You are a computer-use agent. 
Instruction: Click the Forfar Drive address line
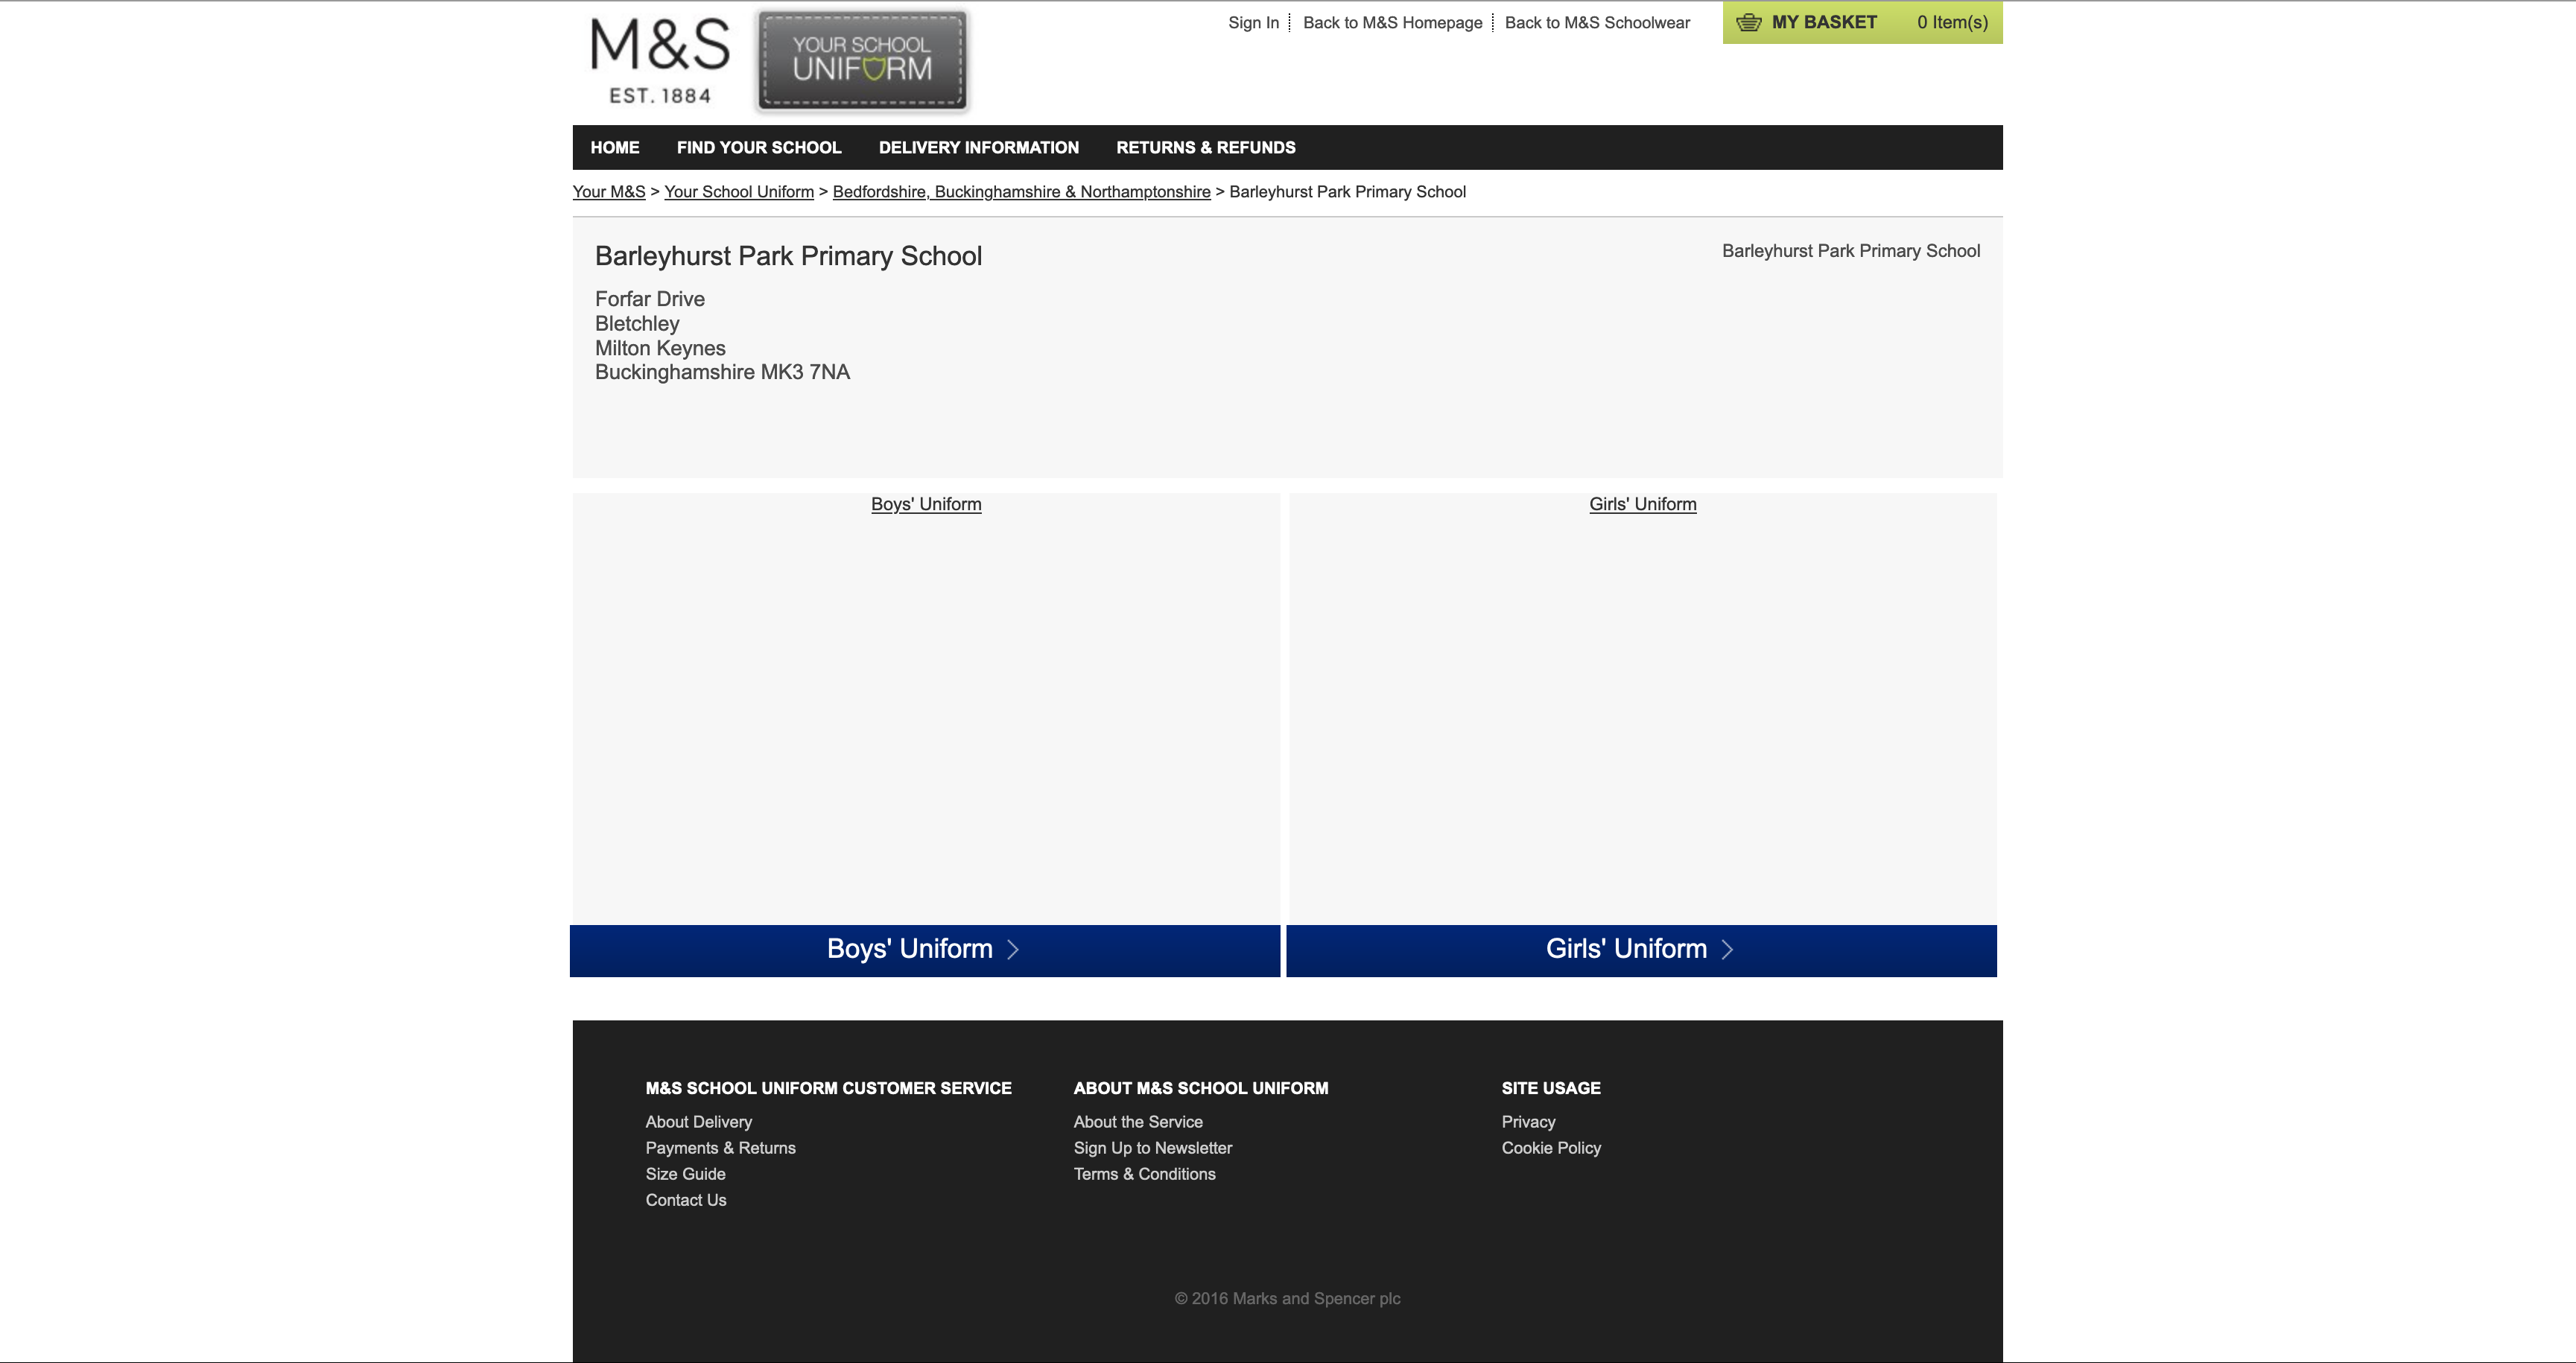pos(650,299)
